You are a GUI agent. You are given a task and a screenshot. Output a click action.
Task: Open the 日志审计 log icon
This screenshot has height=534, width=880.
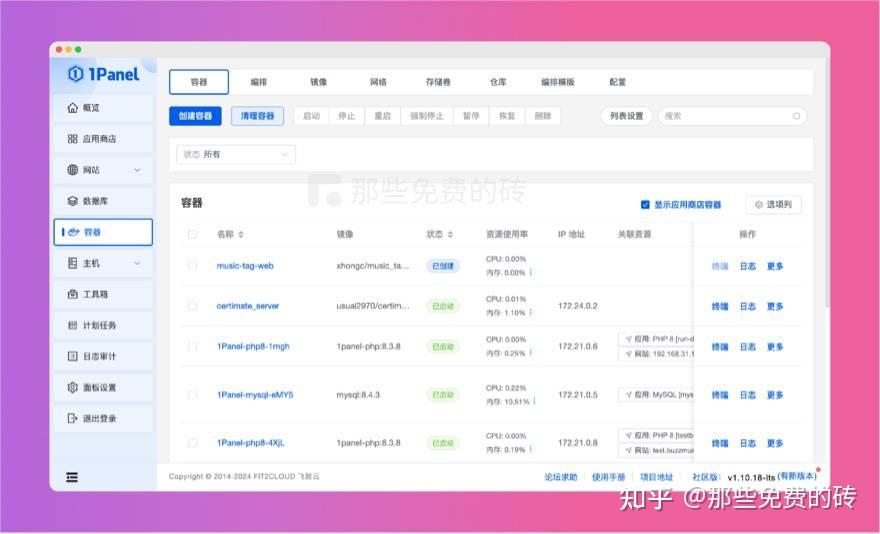pos(72,356)
